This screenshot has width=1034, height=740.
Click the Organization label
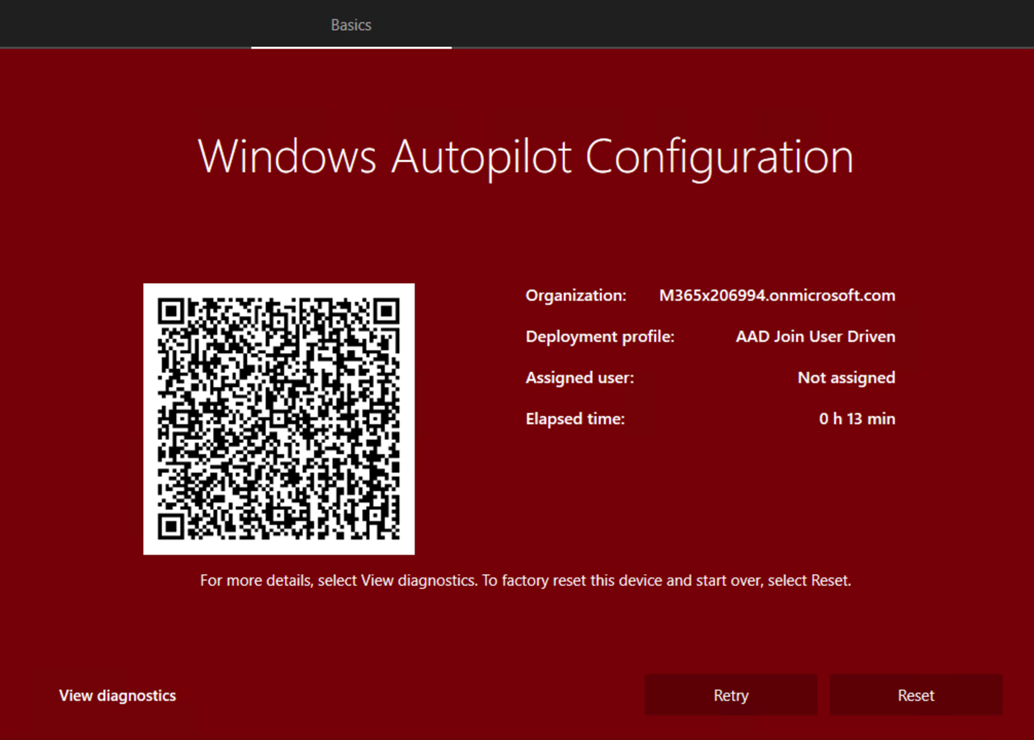pos(576,295)
